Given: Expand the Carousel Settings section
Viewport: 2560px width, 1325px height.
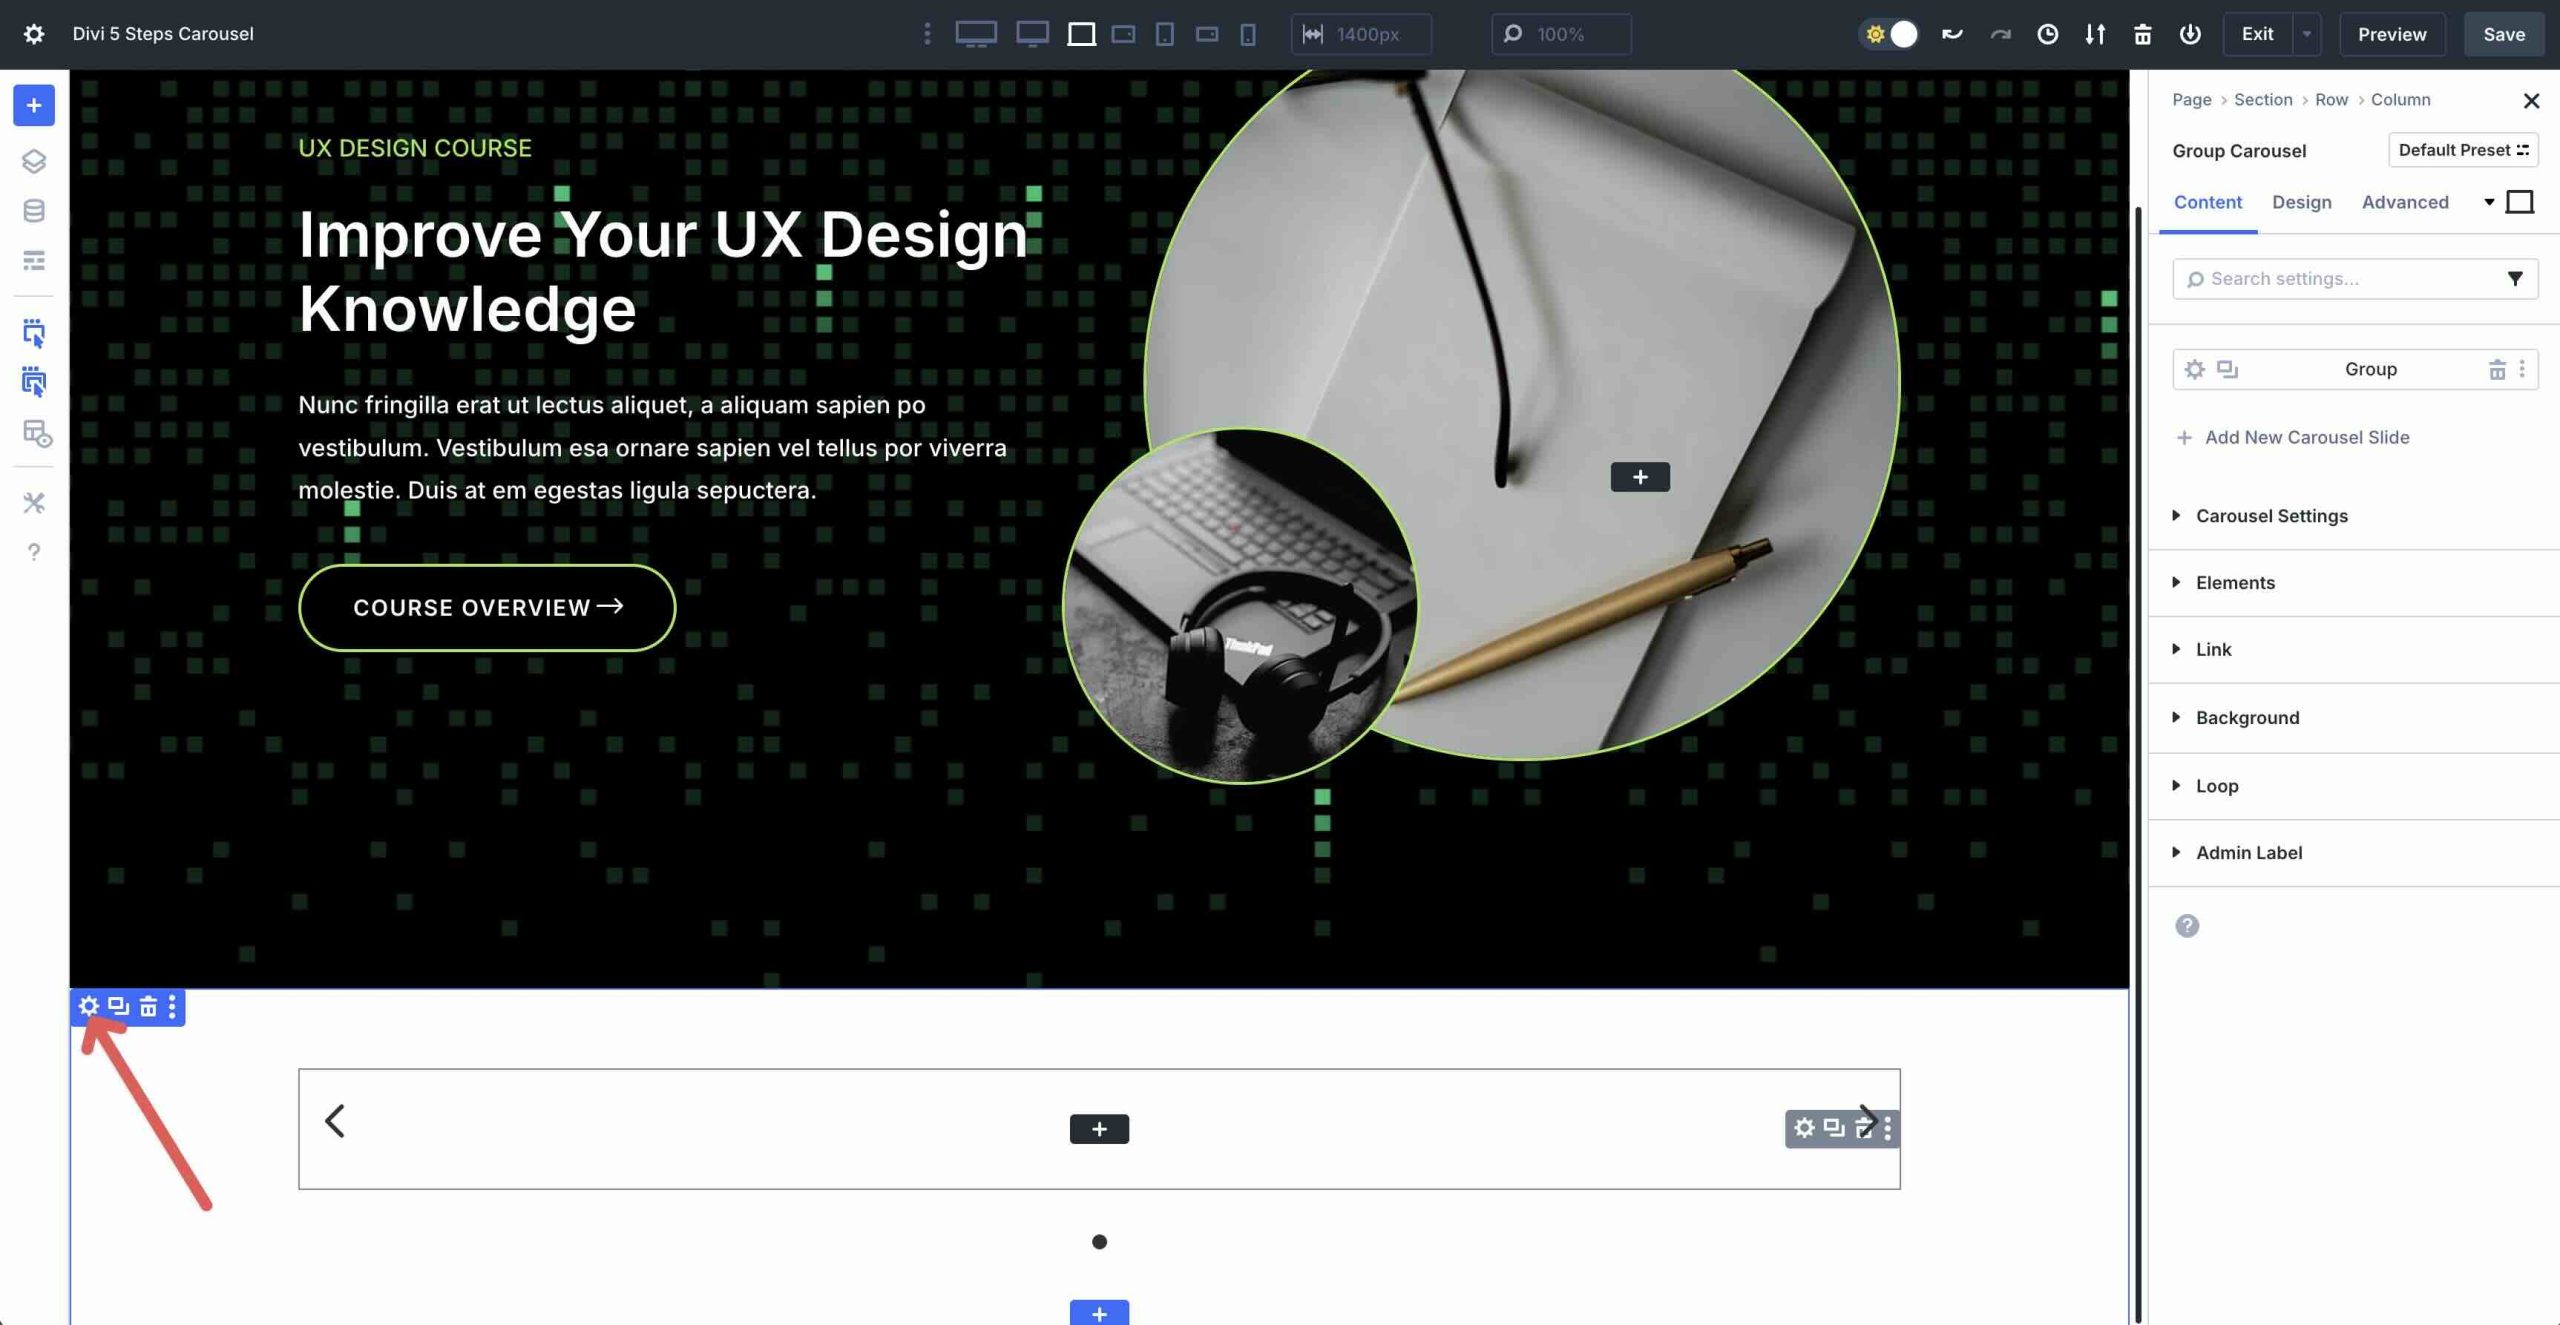Looking at the screenshot, I should (x=2271, y=516).
